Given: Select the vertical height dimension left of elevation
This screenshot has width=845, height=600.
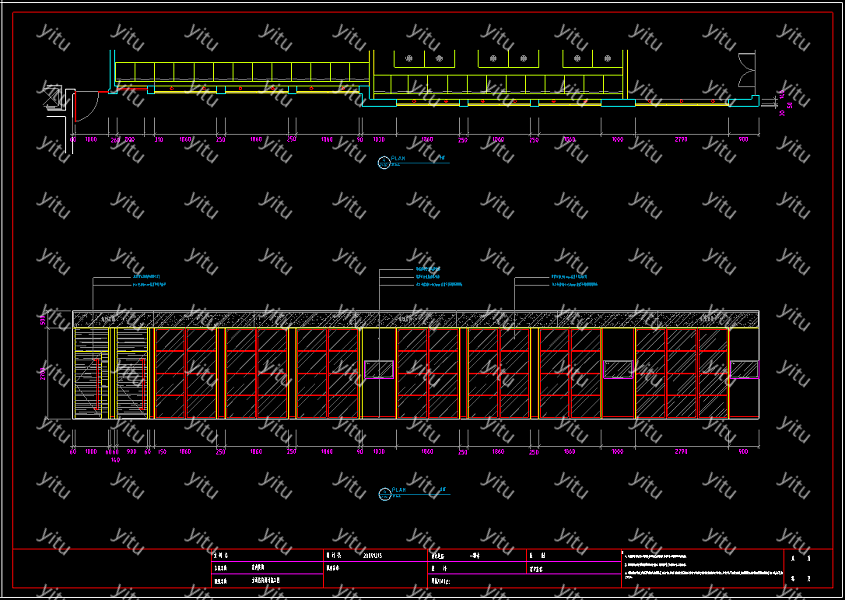Looking at the screenshot, I should [x=43, y=372].
